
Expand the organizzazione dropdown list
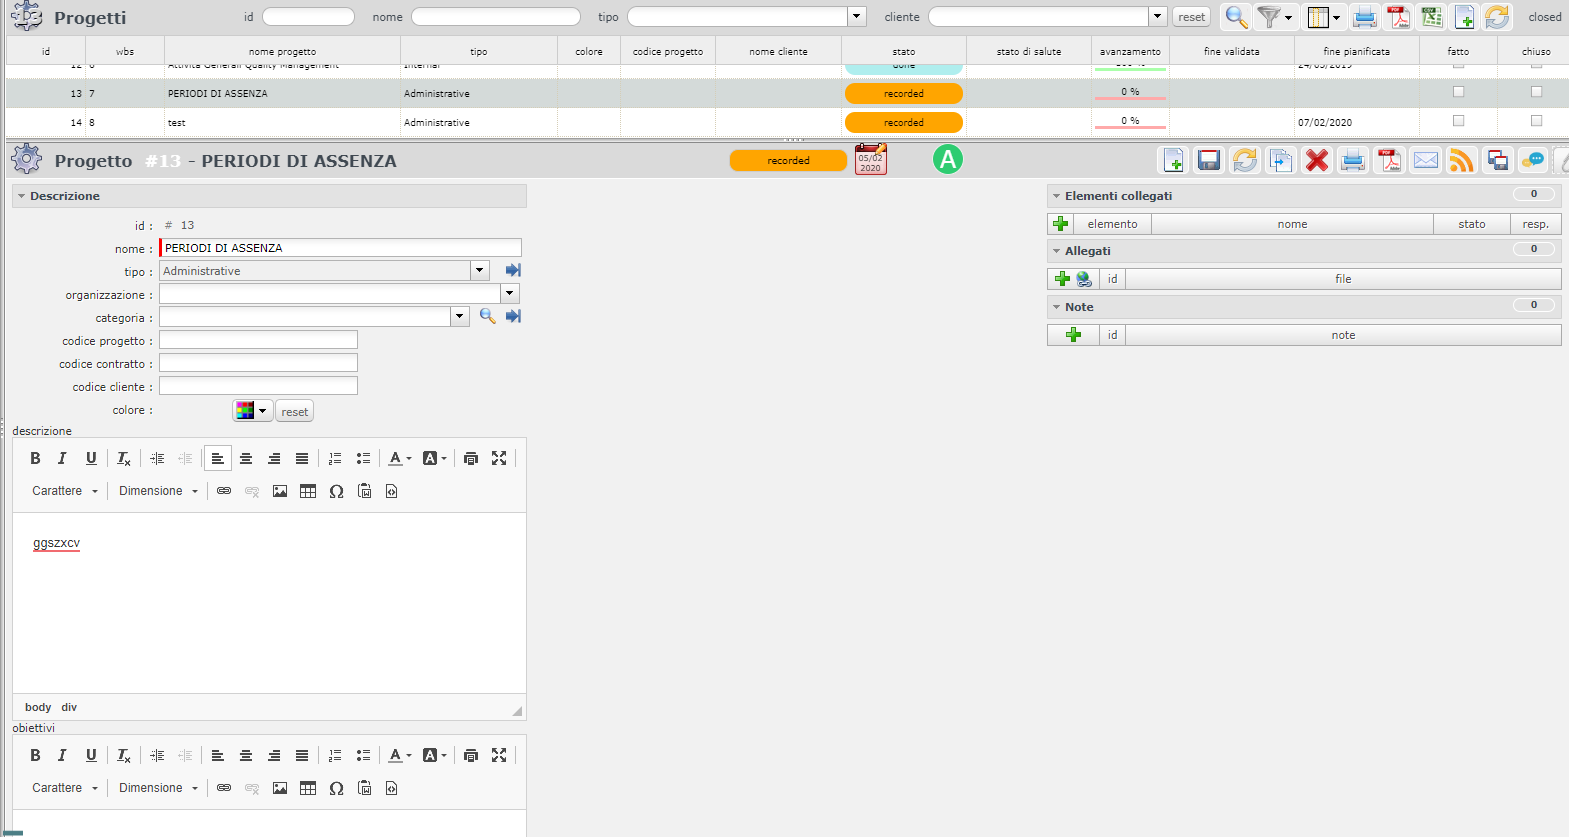click(x=510, y=293)
